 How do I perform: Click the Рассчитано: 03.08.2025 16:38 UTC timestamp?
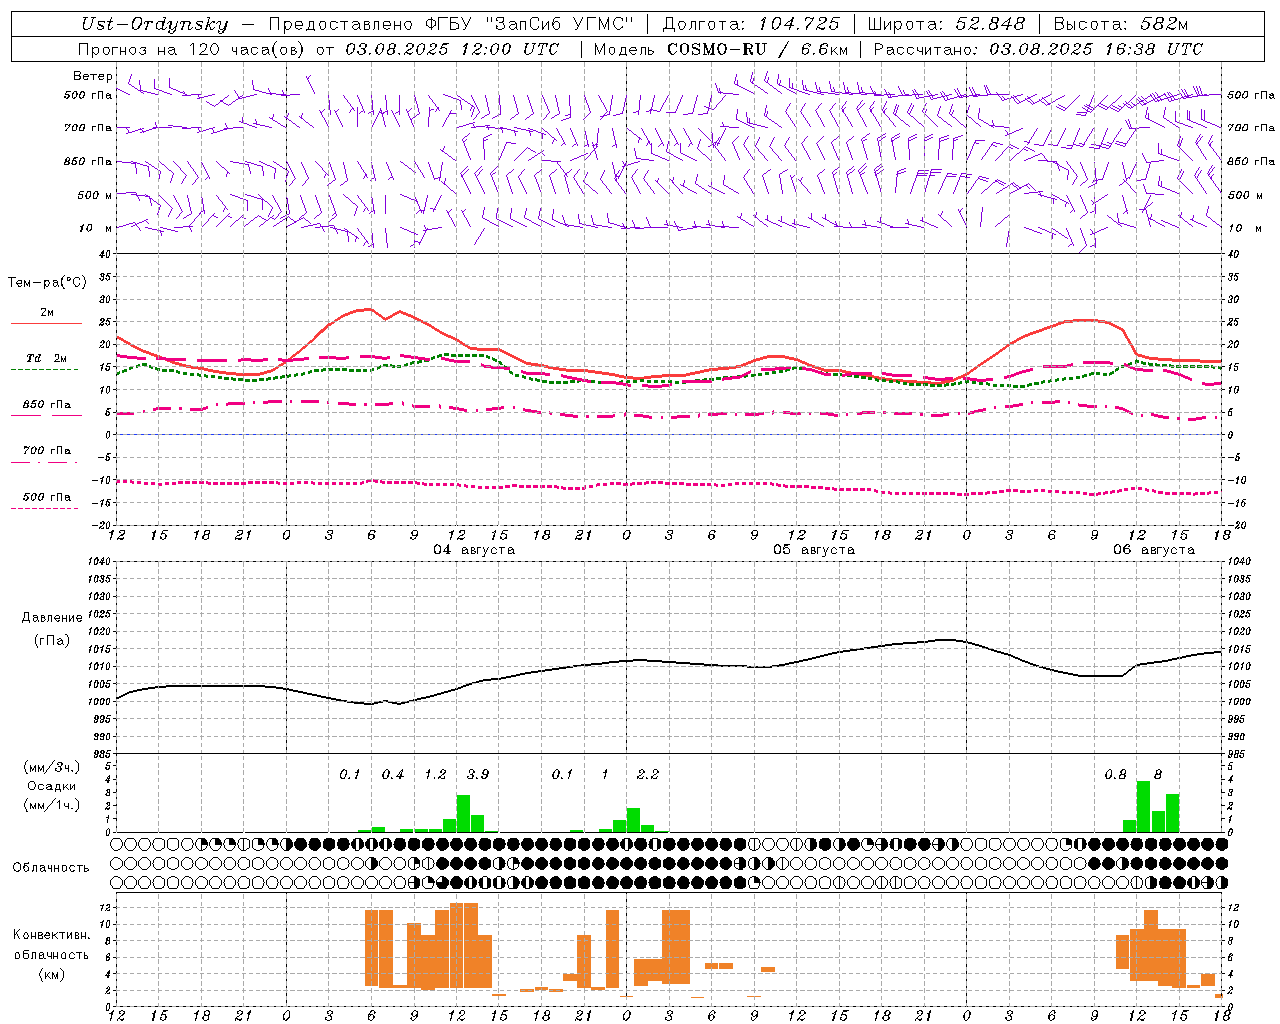coord(1038,49)
